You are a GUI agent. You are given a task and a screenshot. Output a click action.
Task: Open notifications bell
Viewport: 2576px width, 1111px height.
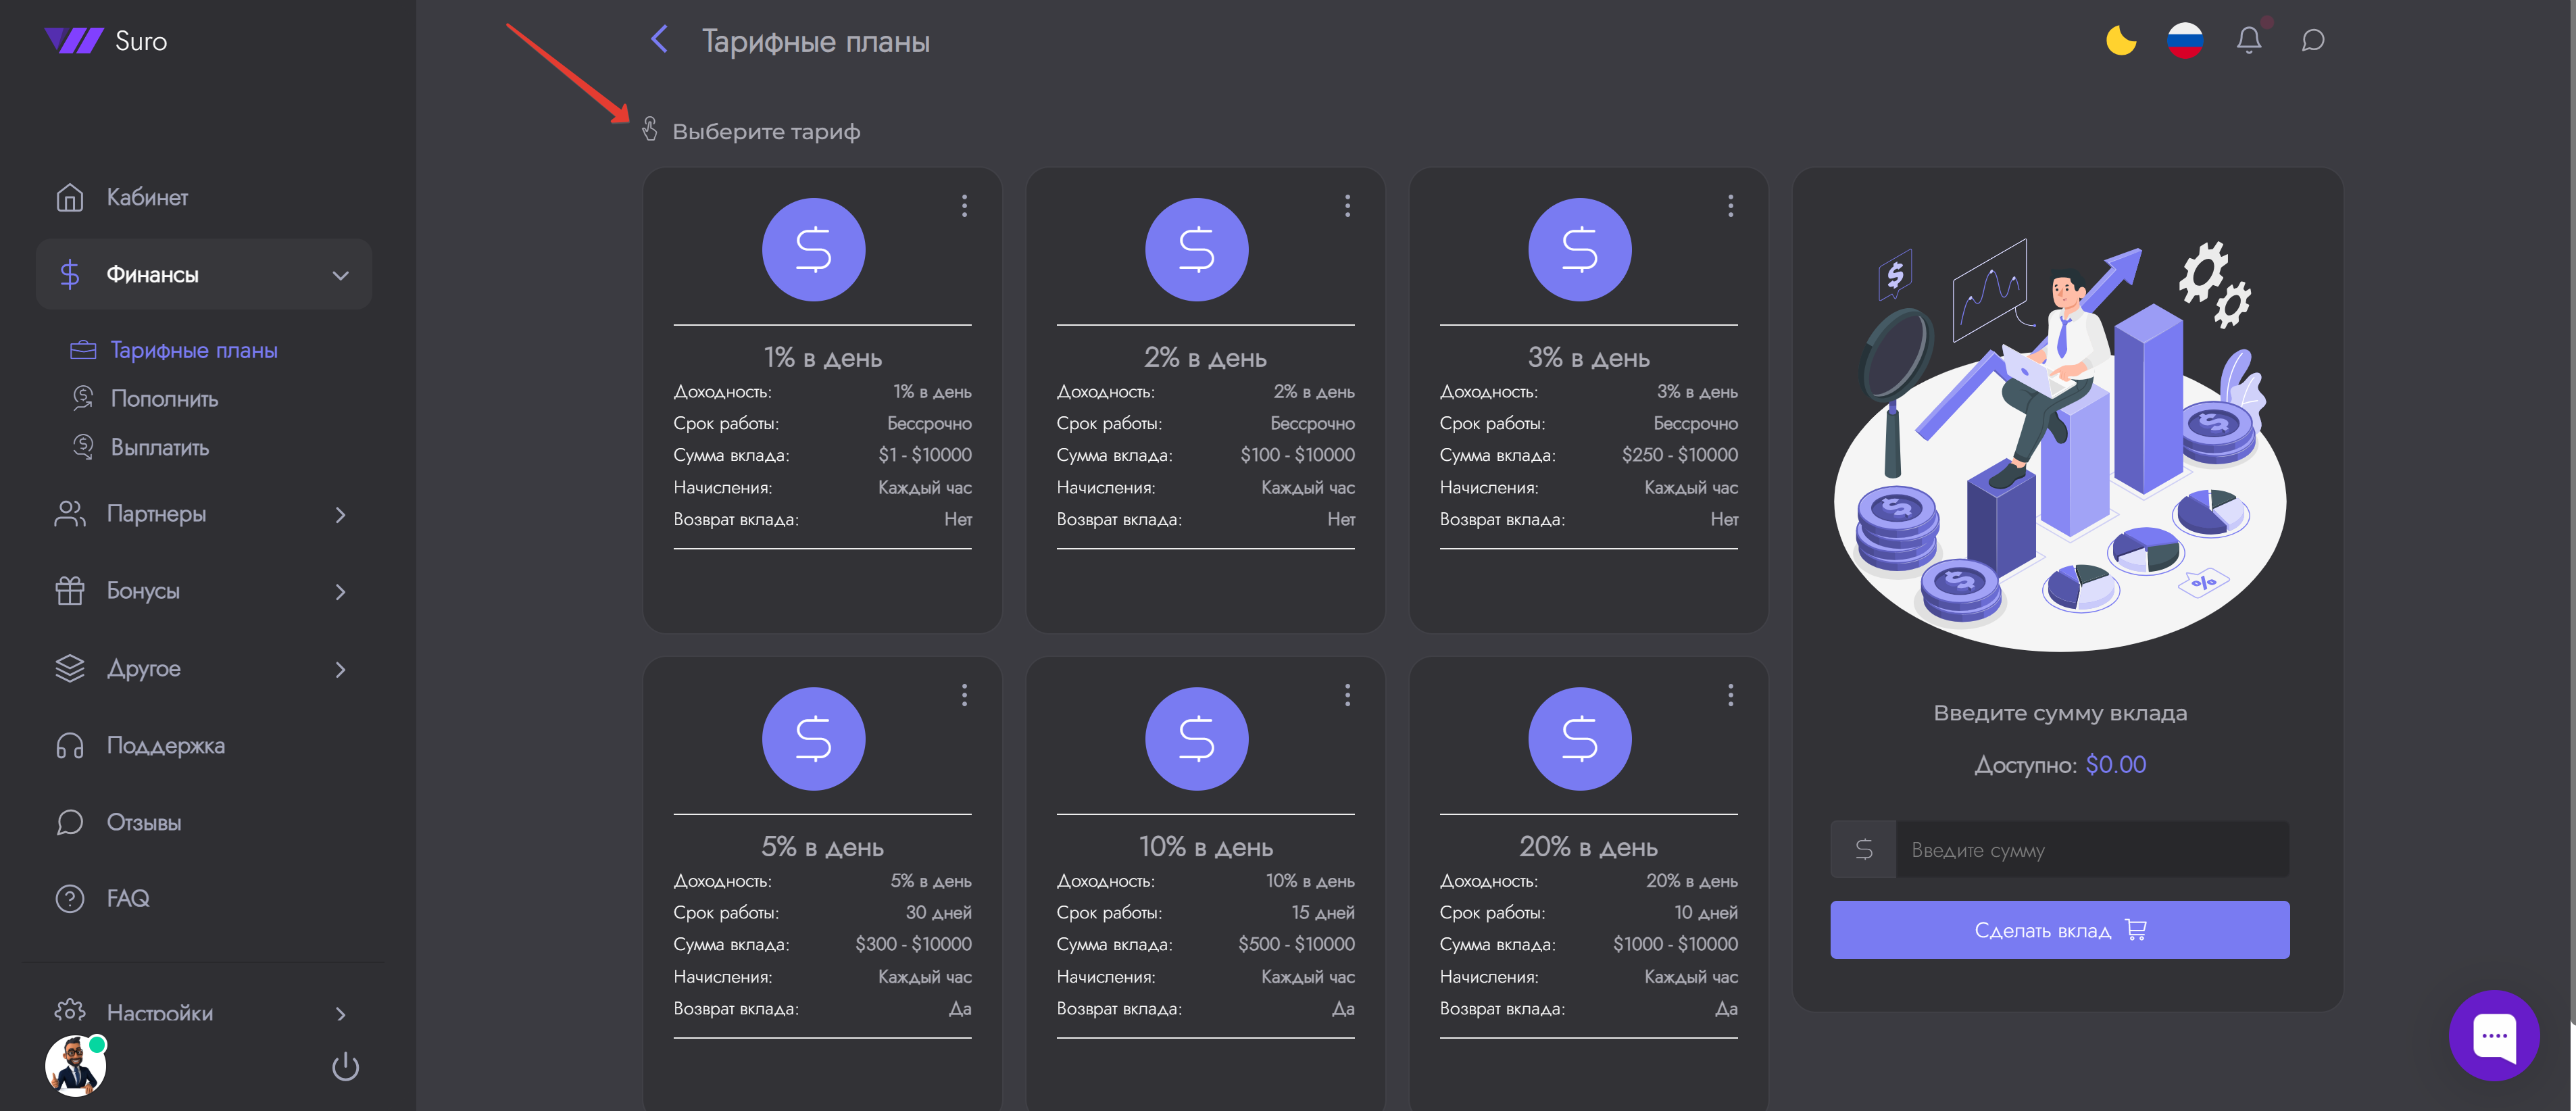tap(2248, 40)
